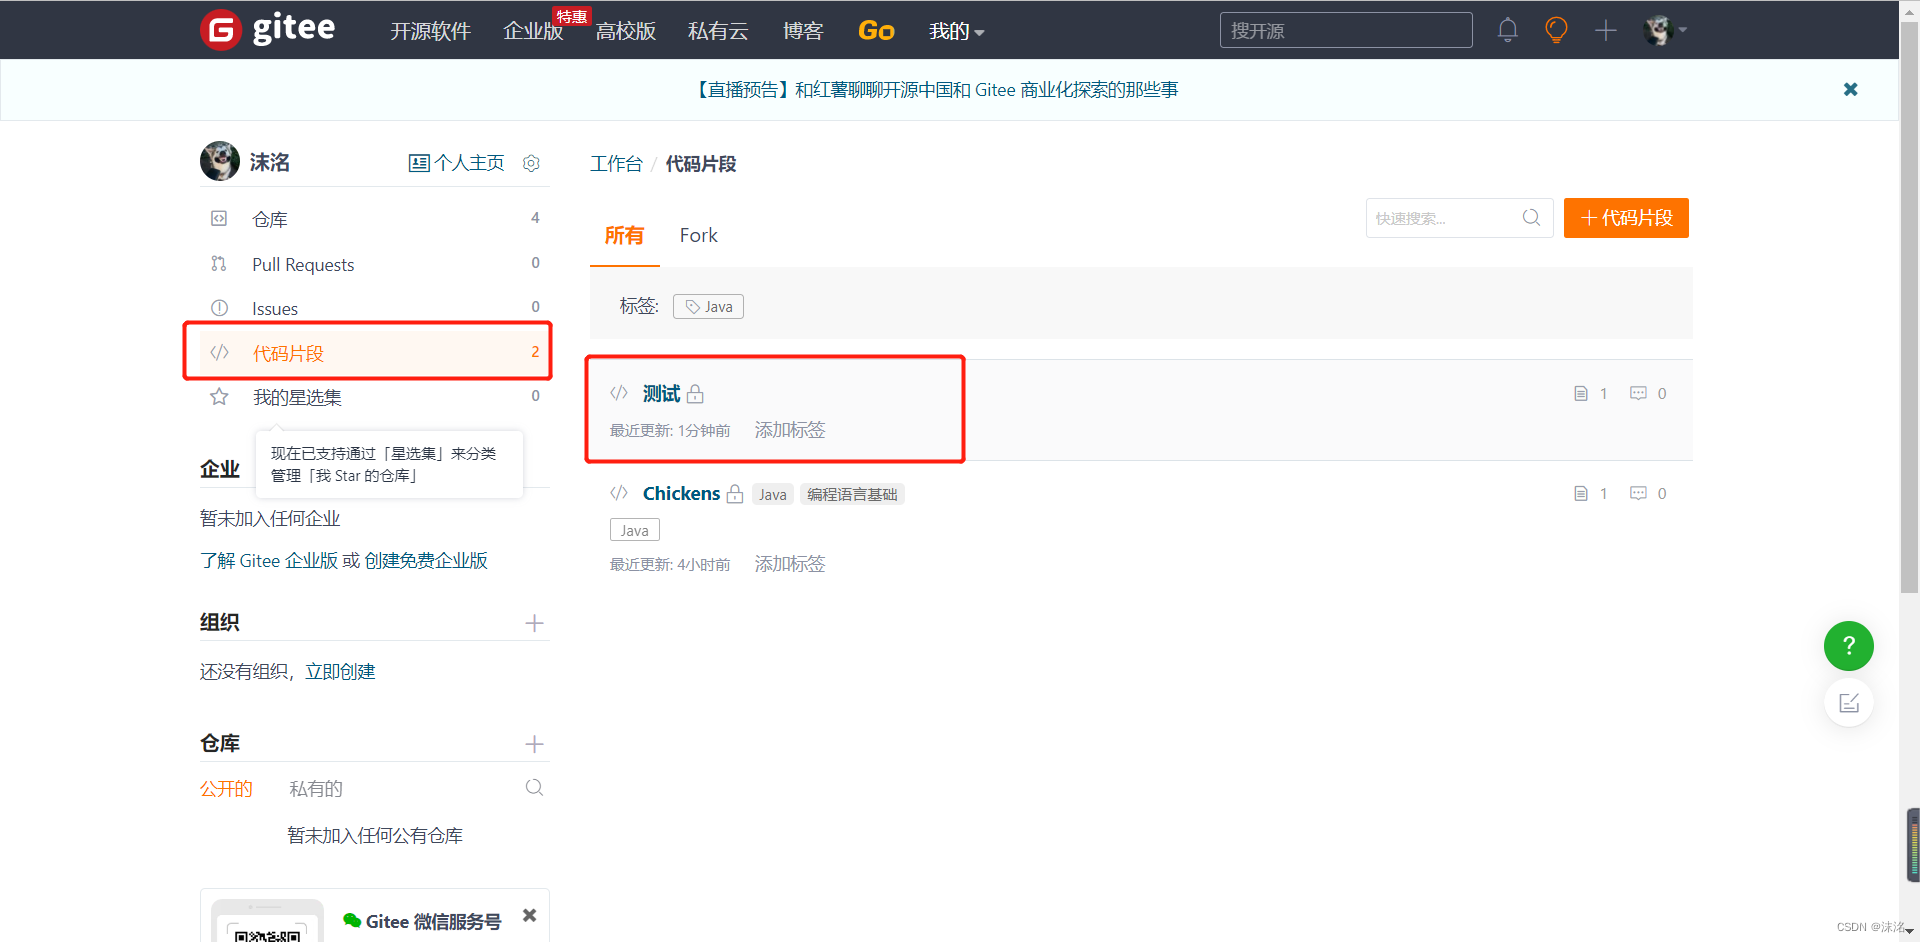
Task: Click the 沫洛 sidebar avatar
Action: [220, 161]
